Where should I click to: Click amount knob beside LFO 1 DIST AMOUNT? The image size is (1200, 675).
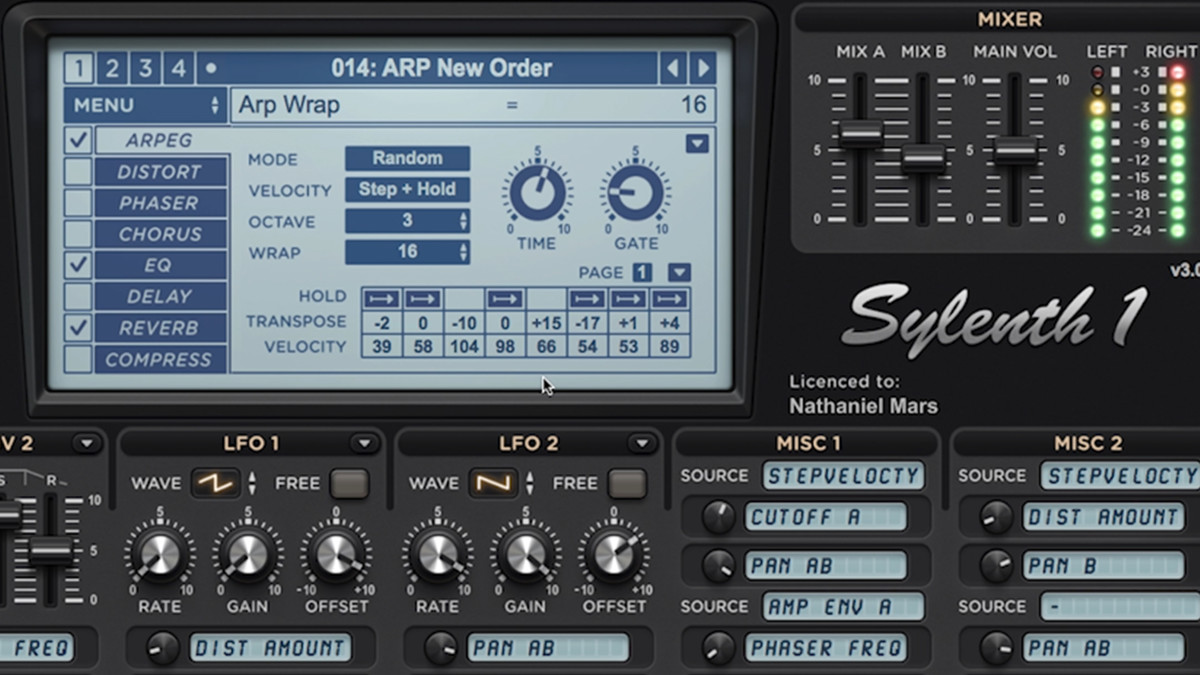[163, 648]
